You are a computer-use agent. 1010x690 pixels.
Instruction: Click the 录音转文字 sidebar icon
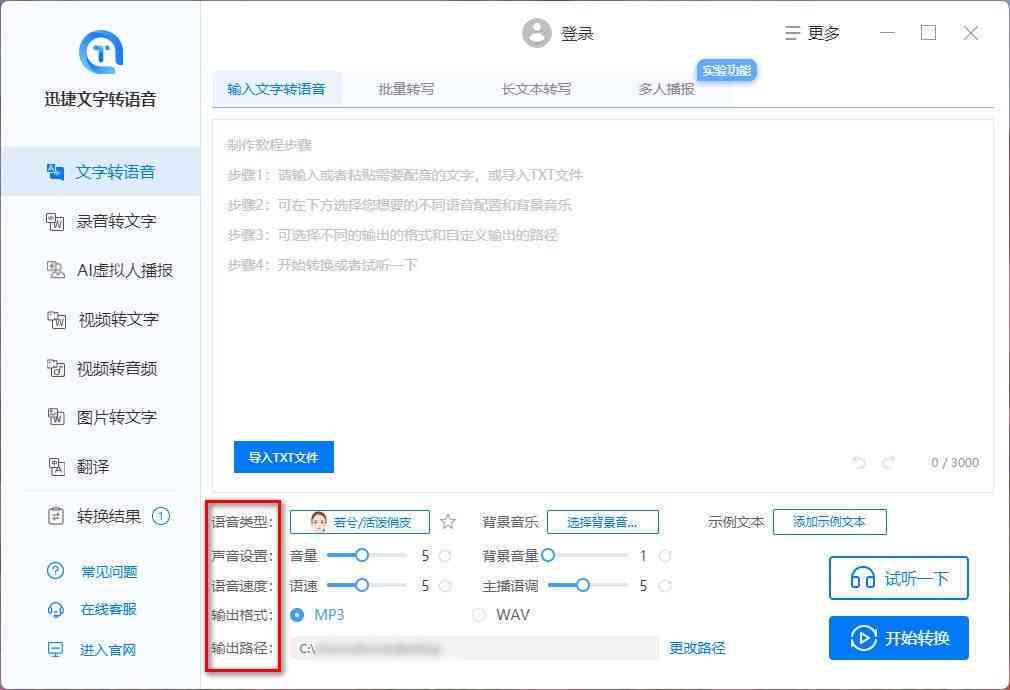click(55, 222)
